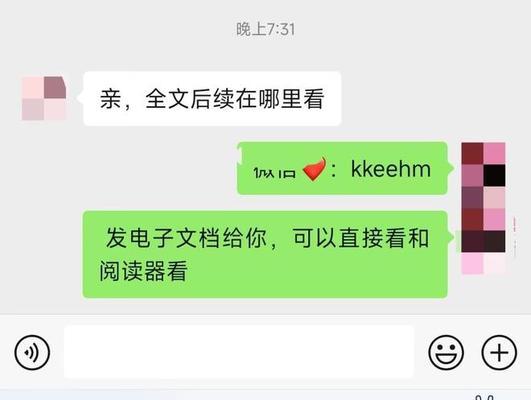
Task: Click the cut-off characters at bottom right edge
Action: (x=484, y=397)
